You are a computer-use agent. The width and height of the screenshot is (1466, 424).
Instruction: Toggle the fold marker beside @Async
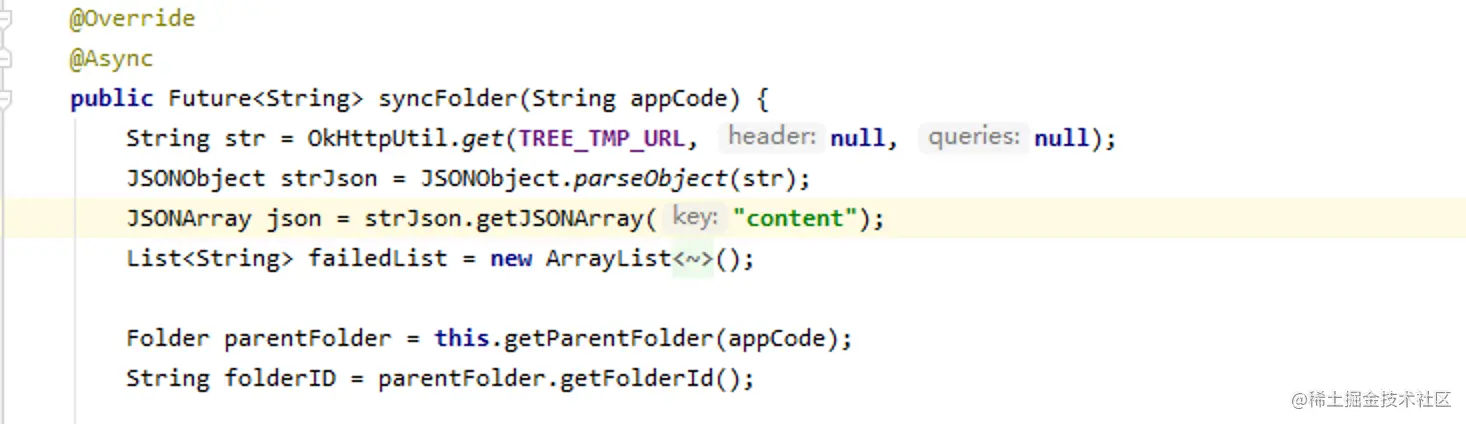tap(5, 59)
